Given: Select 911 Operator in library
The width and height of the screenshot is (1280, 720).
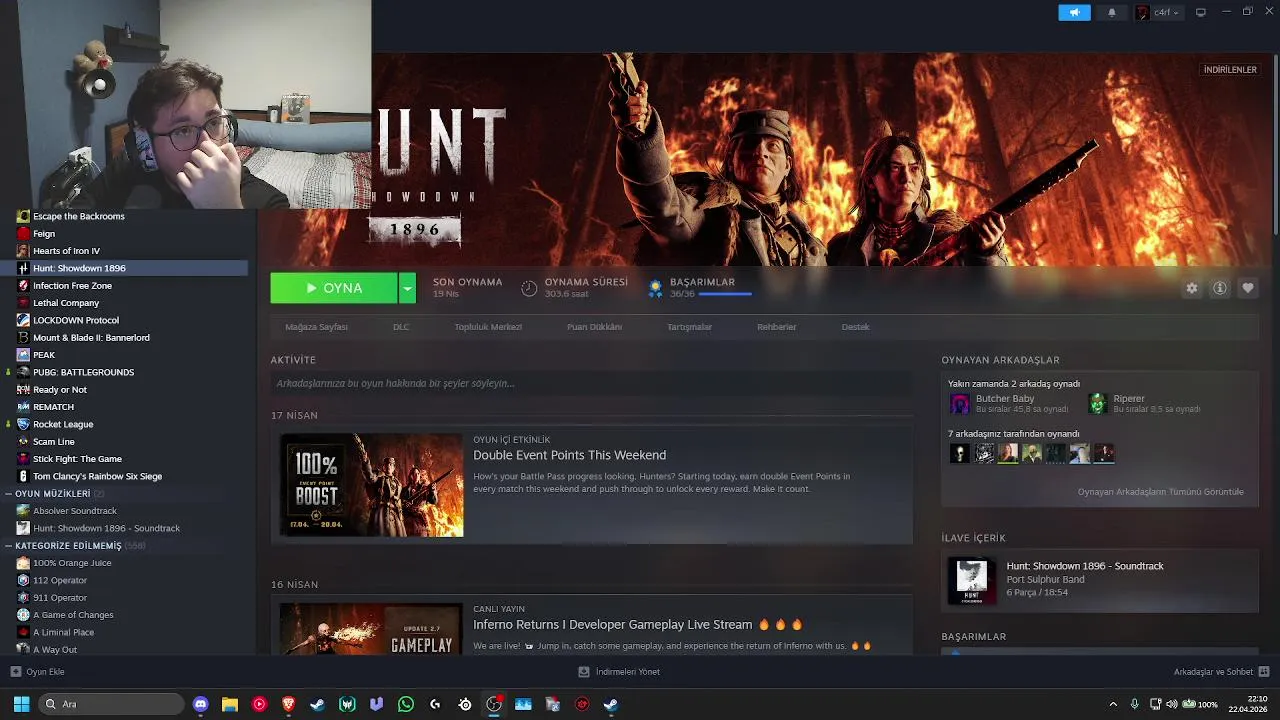Looking at the screenshot, I should click(60, 598).
